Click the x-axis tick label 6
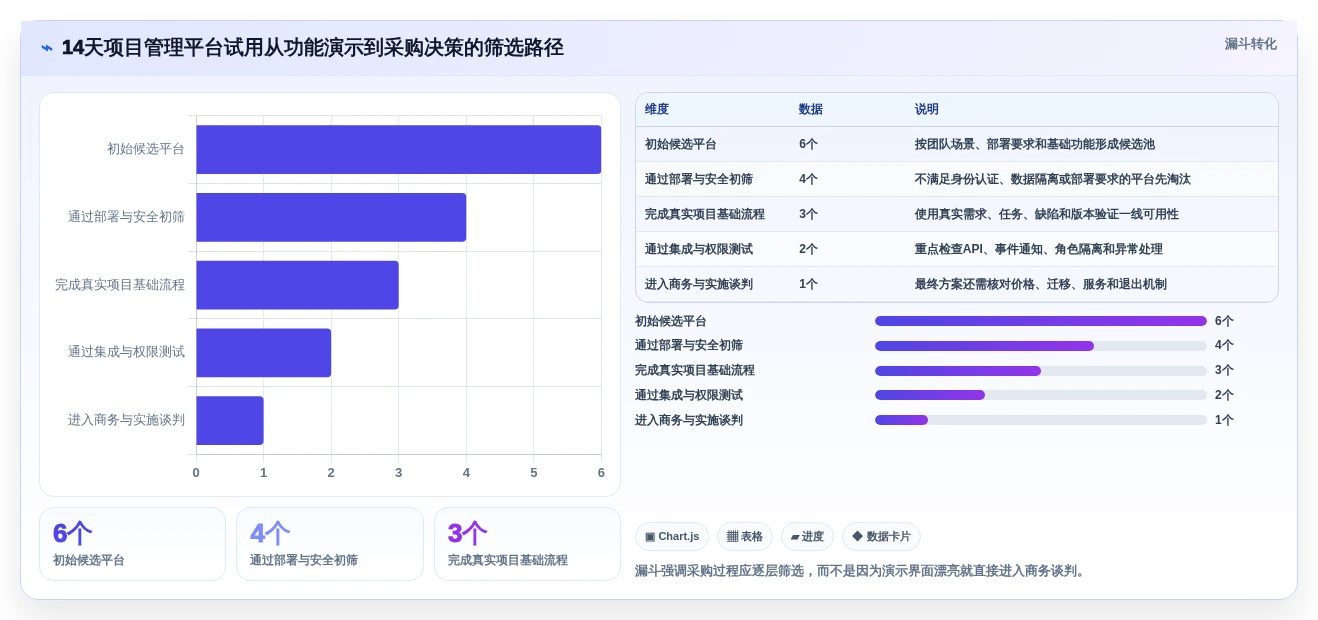Viewport: 1318px width, 620px height. [601, 472]
